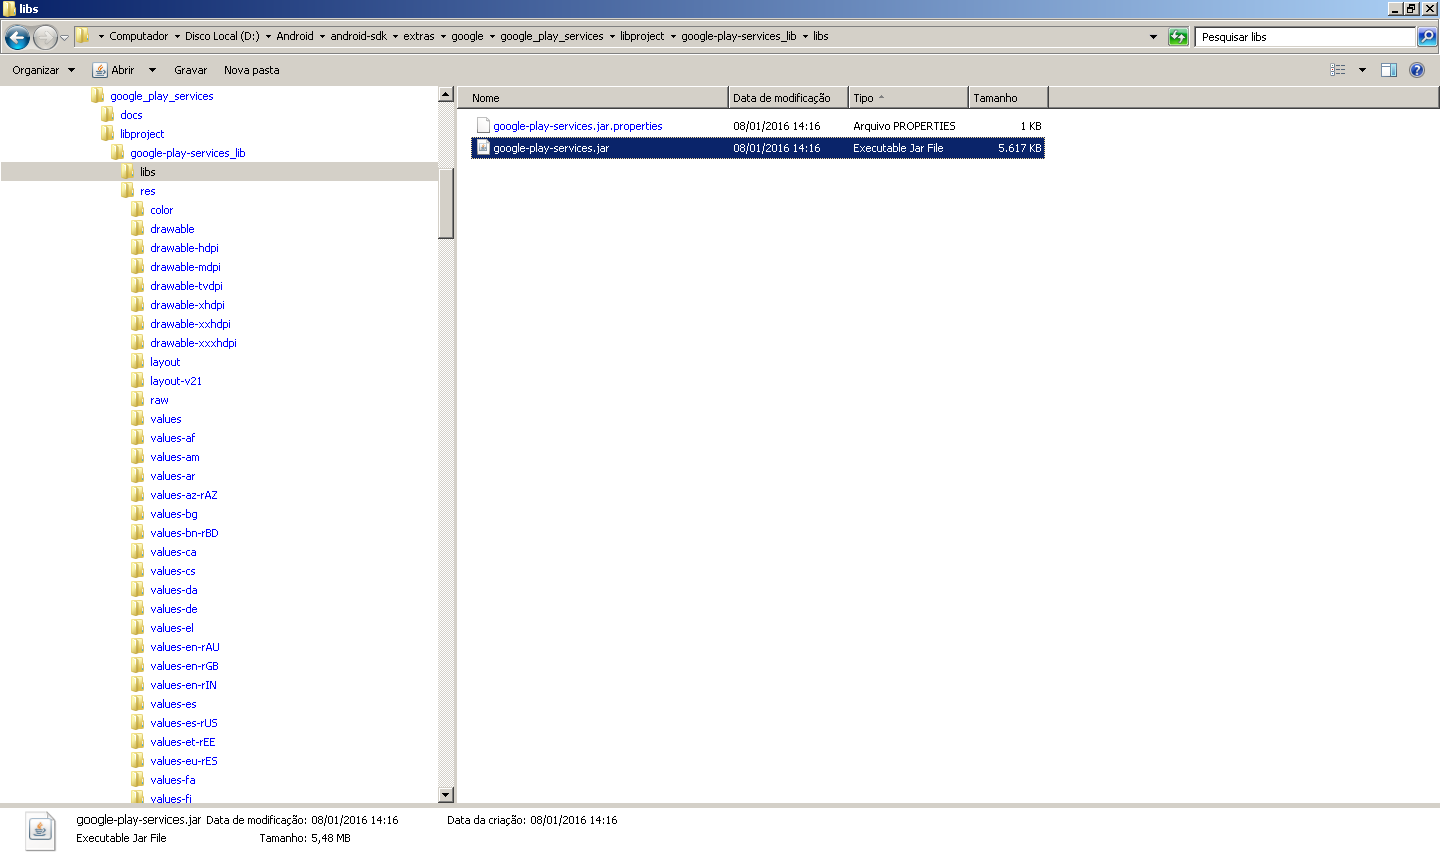This screenshot has height=855, width=1440.
Task: Click the drawable folder icon
Action: (138, 229)
